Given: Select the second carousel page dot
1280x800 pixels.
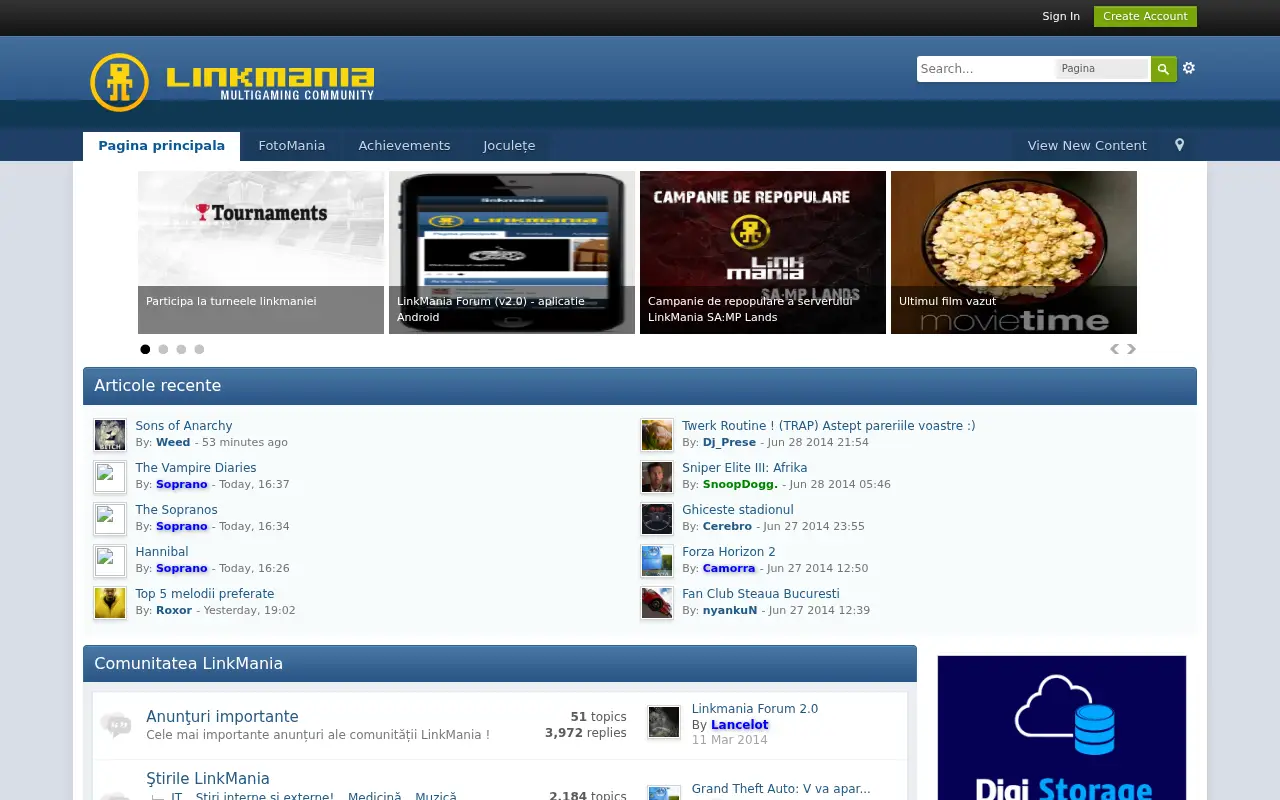Looking at the screenshot, I should coord(163,349).
